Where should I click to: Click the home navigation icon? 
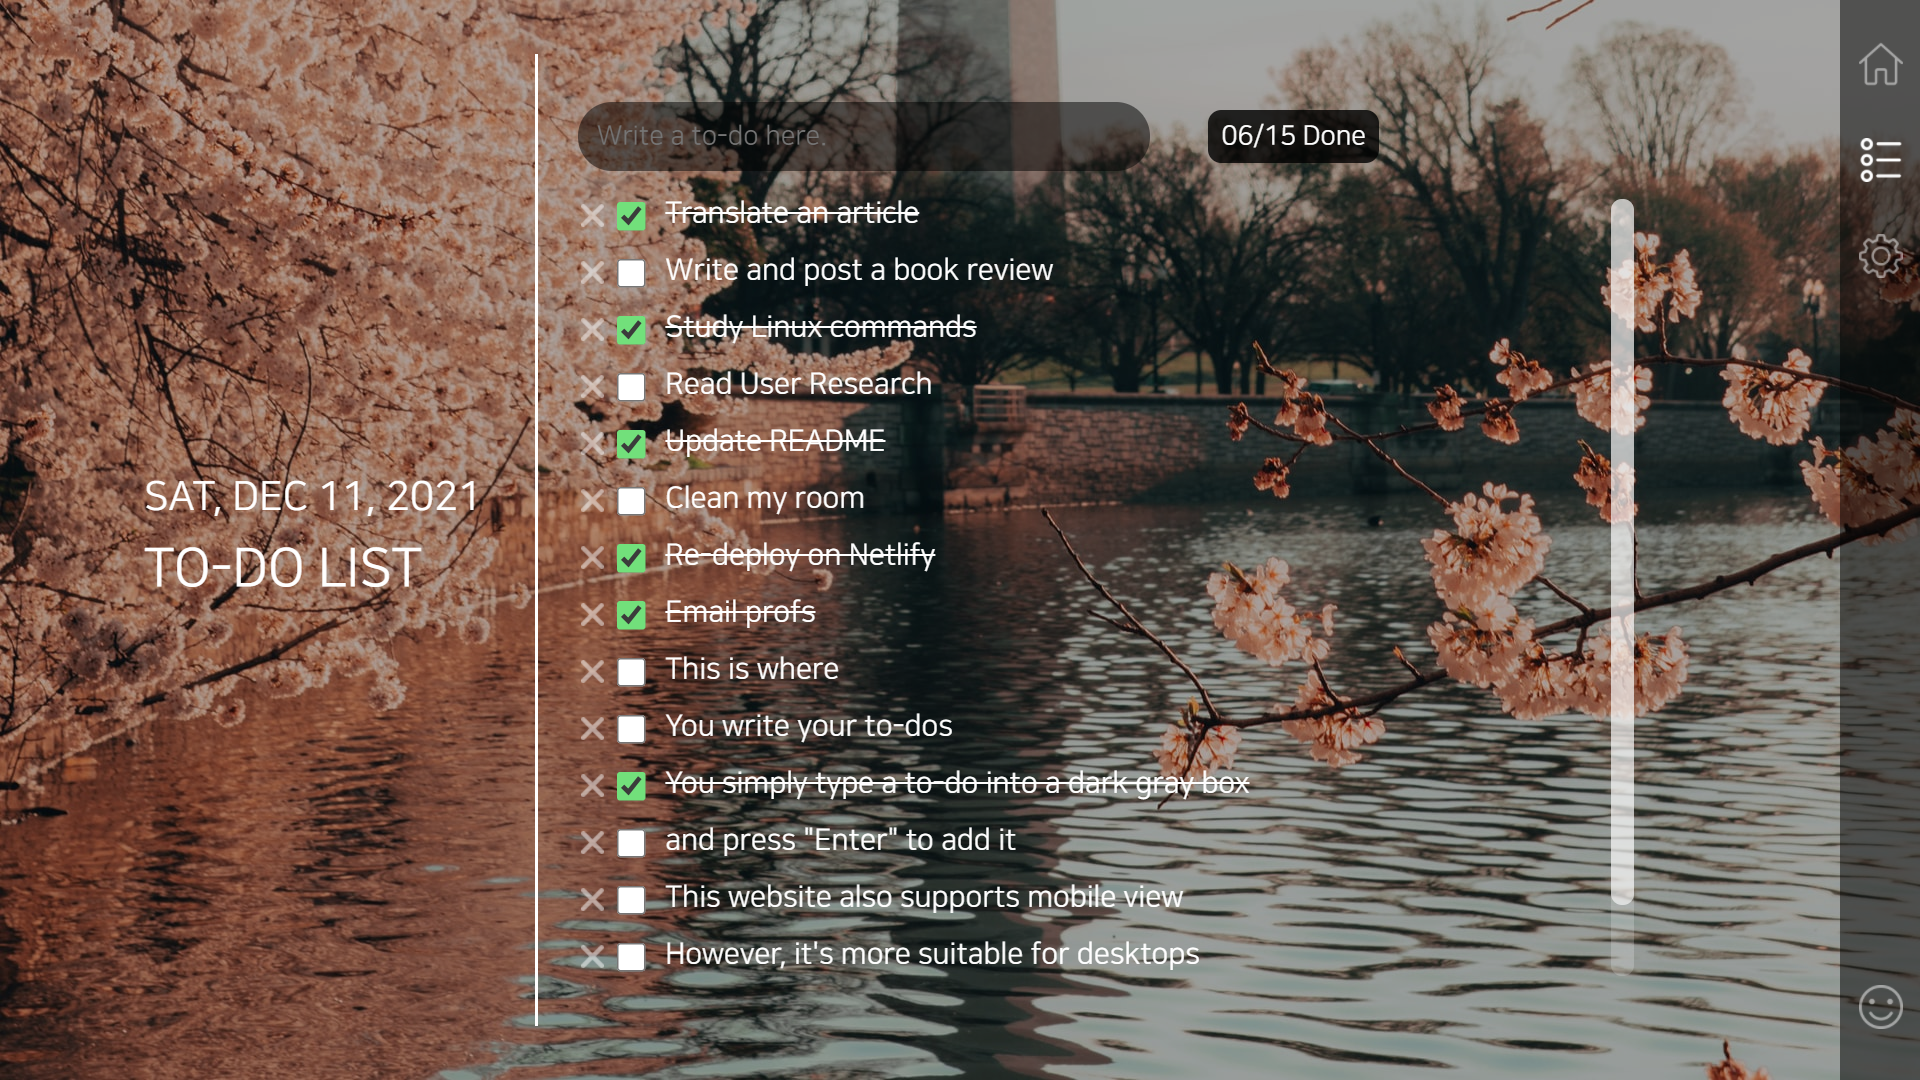[x=1880, y=63]
